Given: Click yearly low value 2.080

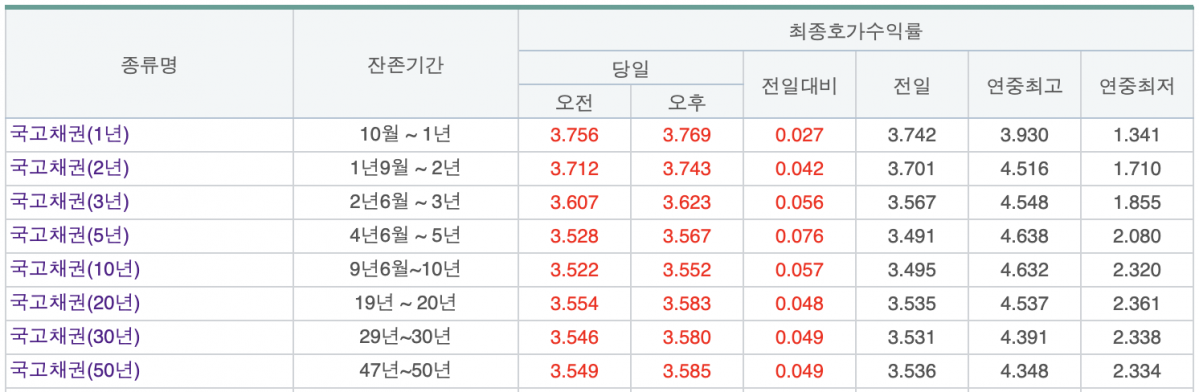Looking at the screenshot, I should pyautogui.click(x=1137, y=236).
